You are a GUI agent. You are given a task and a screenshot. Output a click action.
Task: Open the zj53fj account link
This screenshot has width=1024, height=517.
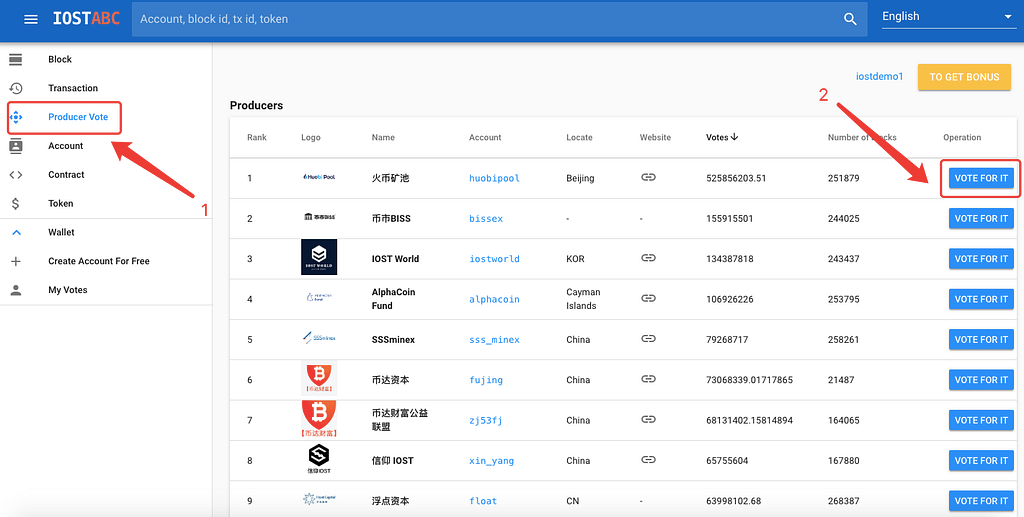tap(486, 420)
